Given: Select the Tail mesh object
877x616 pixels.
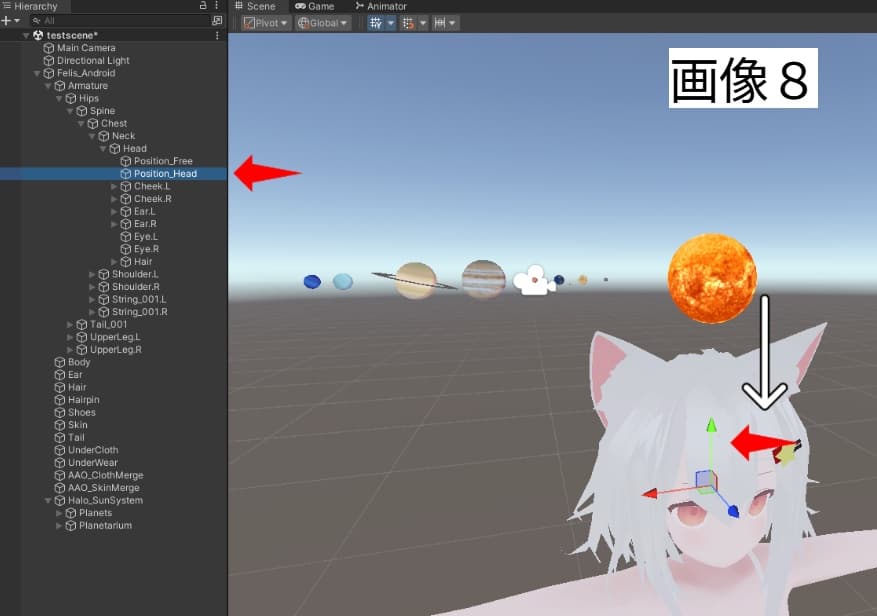Looking at the screenshot, I should tap(76, 438).
